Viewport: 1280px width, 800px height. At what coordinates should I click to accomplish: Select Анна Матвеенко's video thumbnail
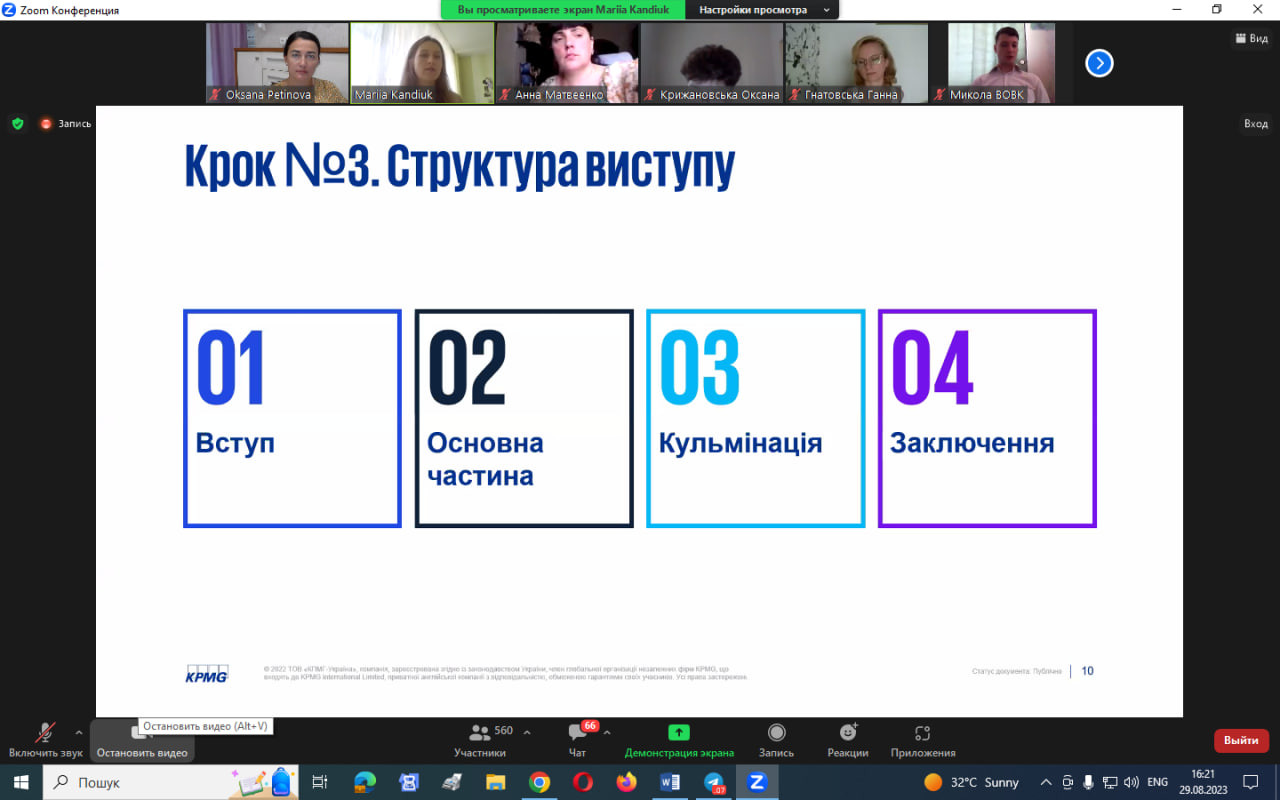pos(567,63)
